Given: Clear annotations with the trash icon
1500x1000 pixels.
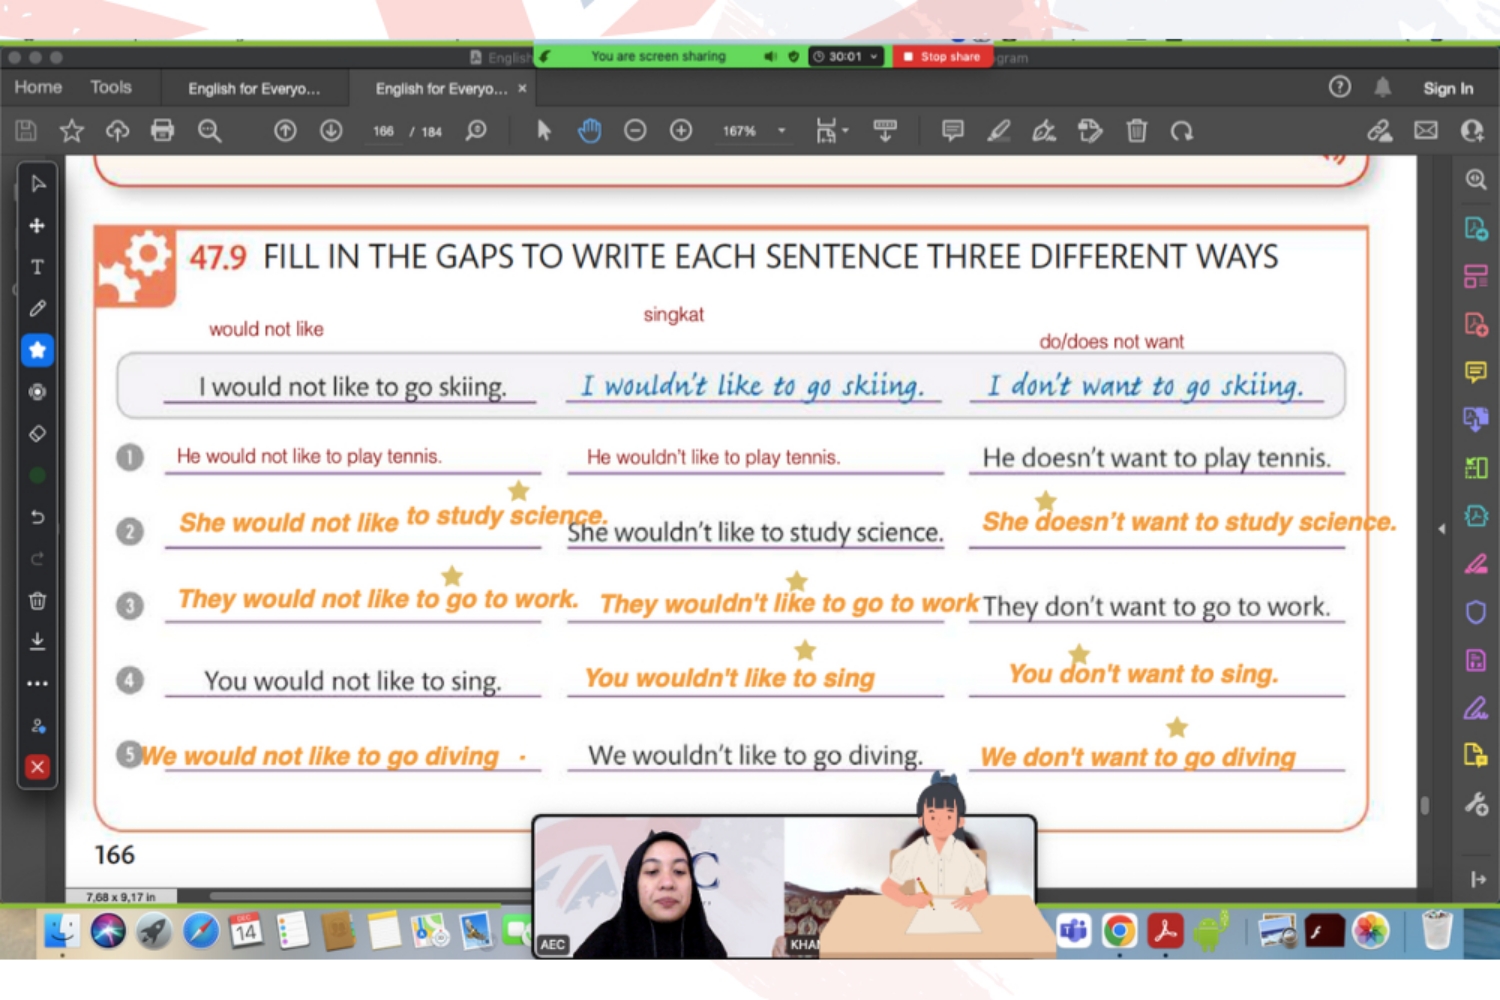Looking at the screenshot, I should click(x=37, y=601).
